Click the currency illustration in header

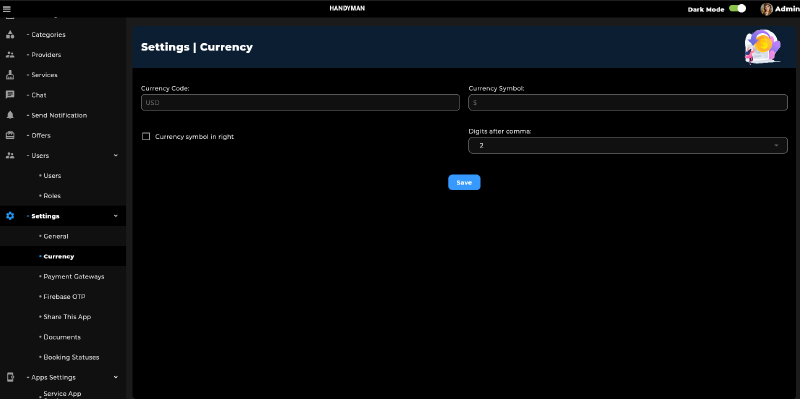coord(762,47)
